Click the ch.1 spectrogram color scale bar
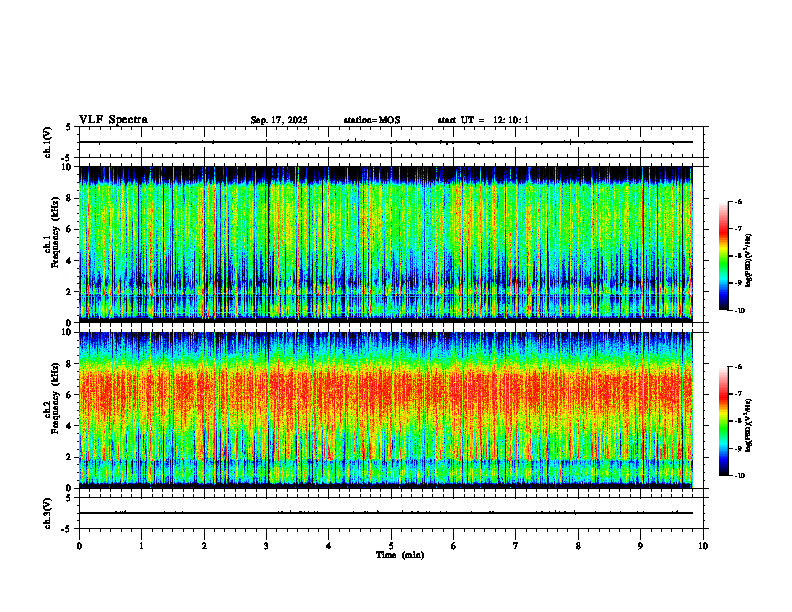 [724, 256]
